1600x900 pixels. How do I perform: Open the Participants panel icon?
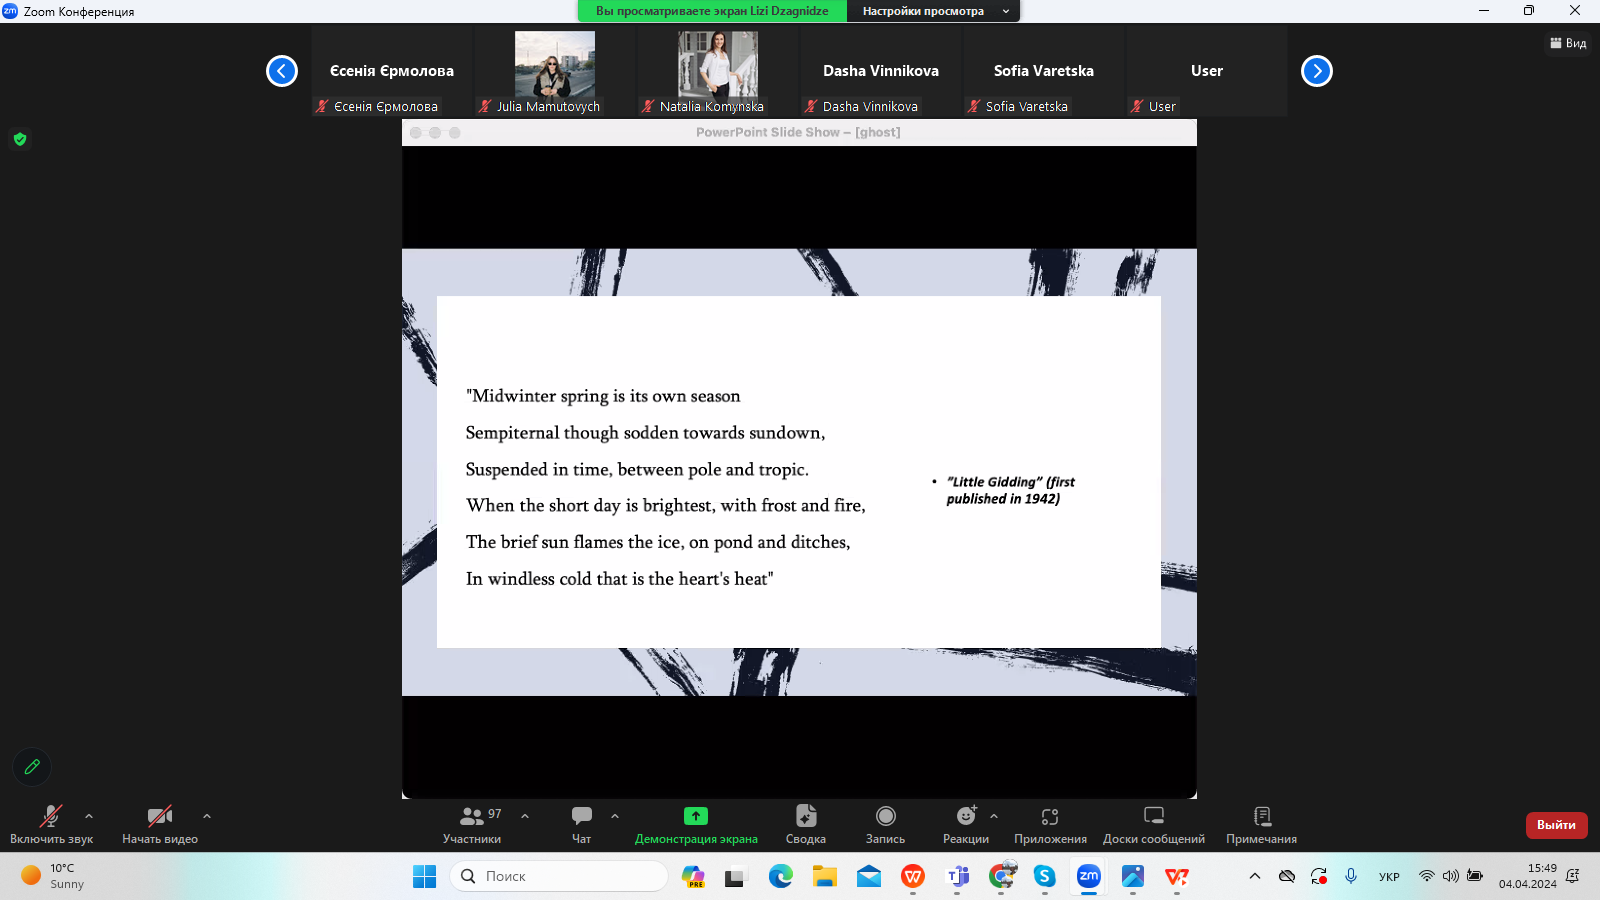pos(472,817)
